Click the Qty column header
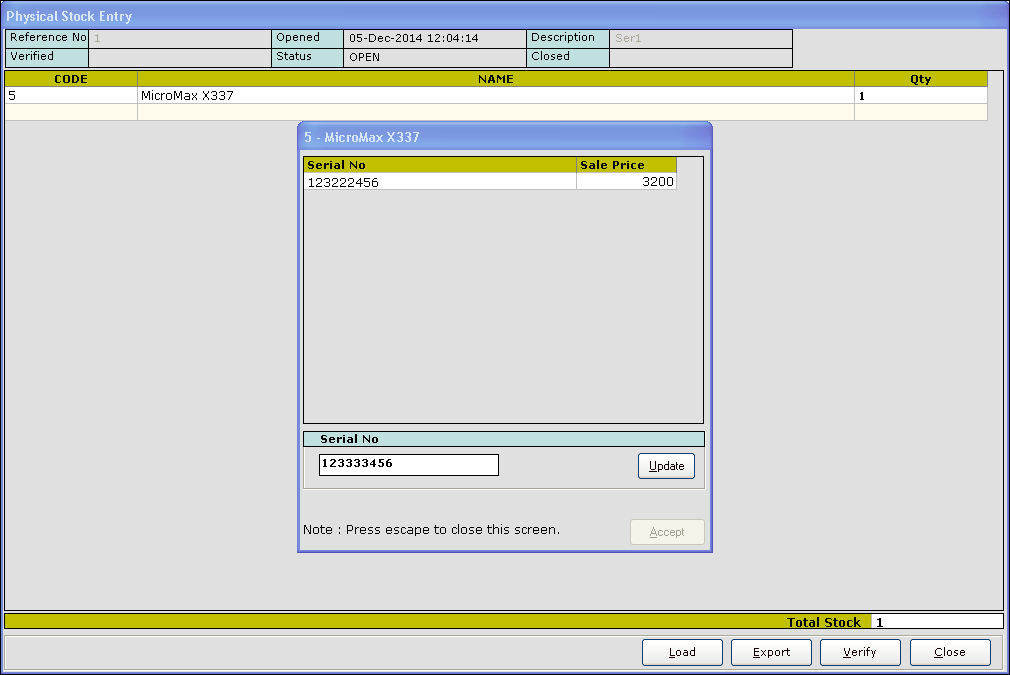 pos(920,79)
